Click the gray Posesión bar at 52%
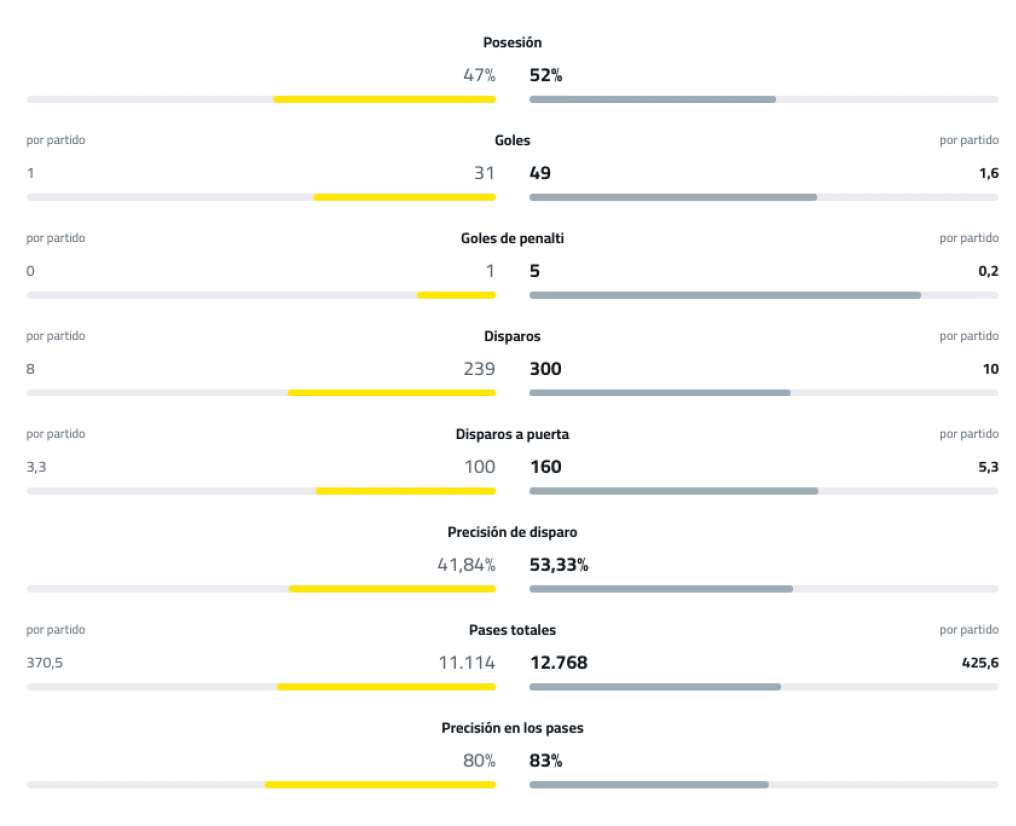The width and height of the screenshot is (1016, 826). 652,99
